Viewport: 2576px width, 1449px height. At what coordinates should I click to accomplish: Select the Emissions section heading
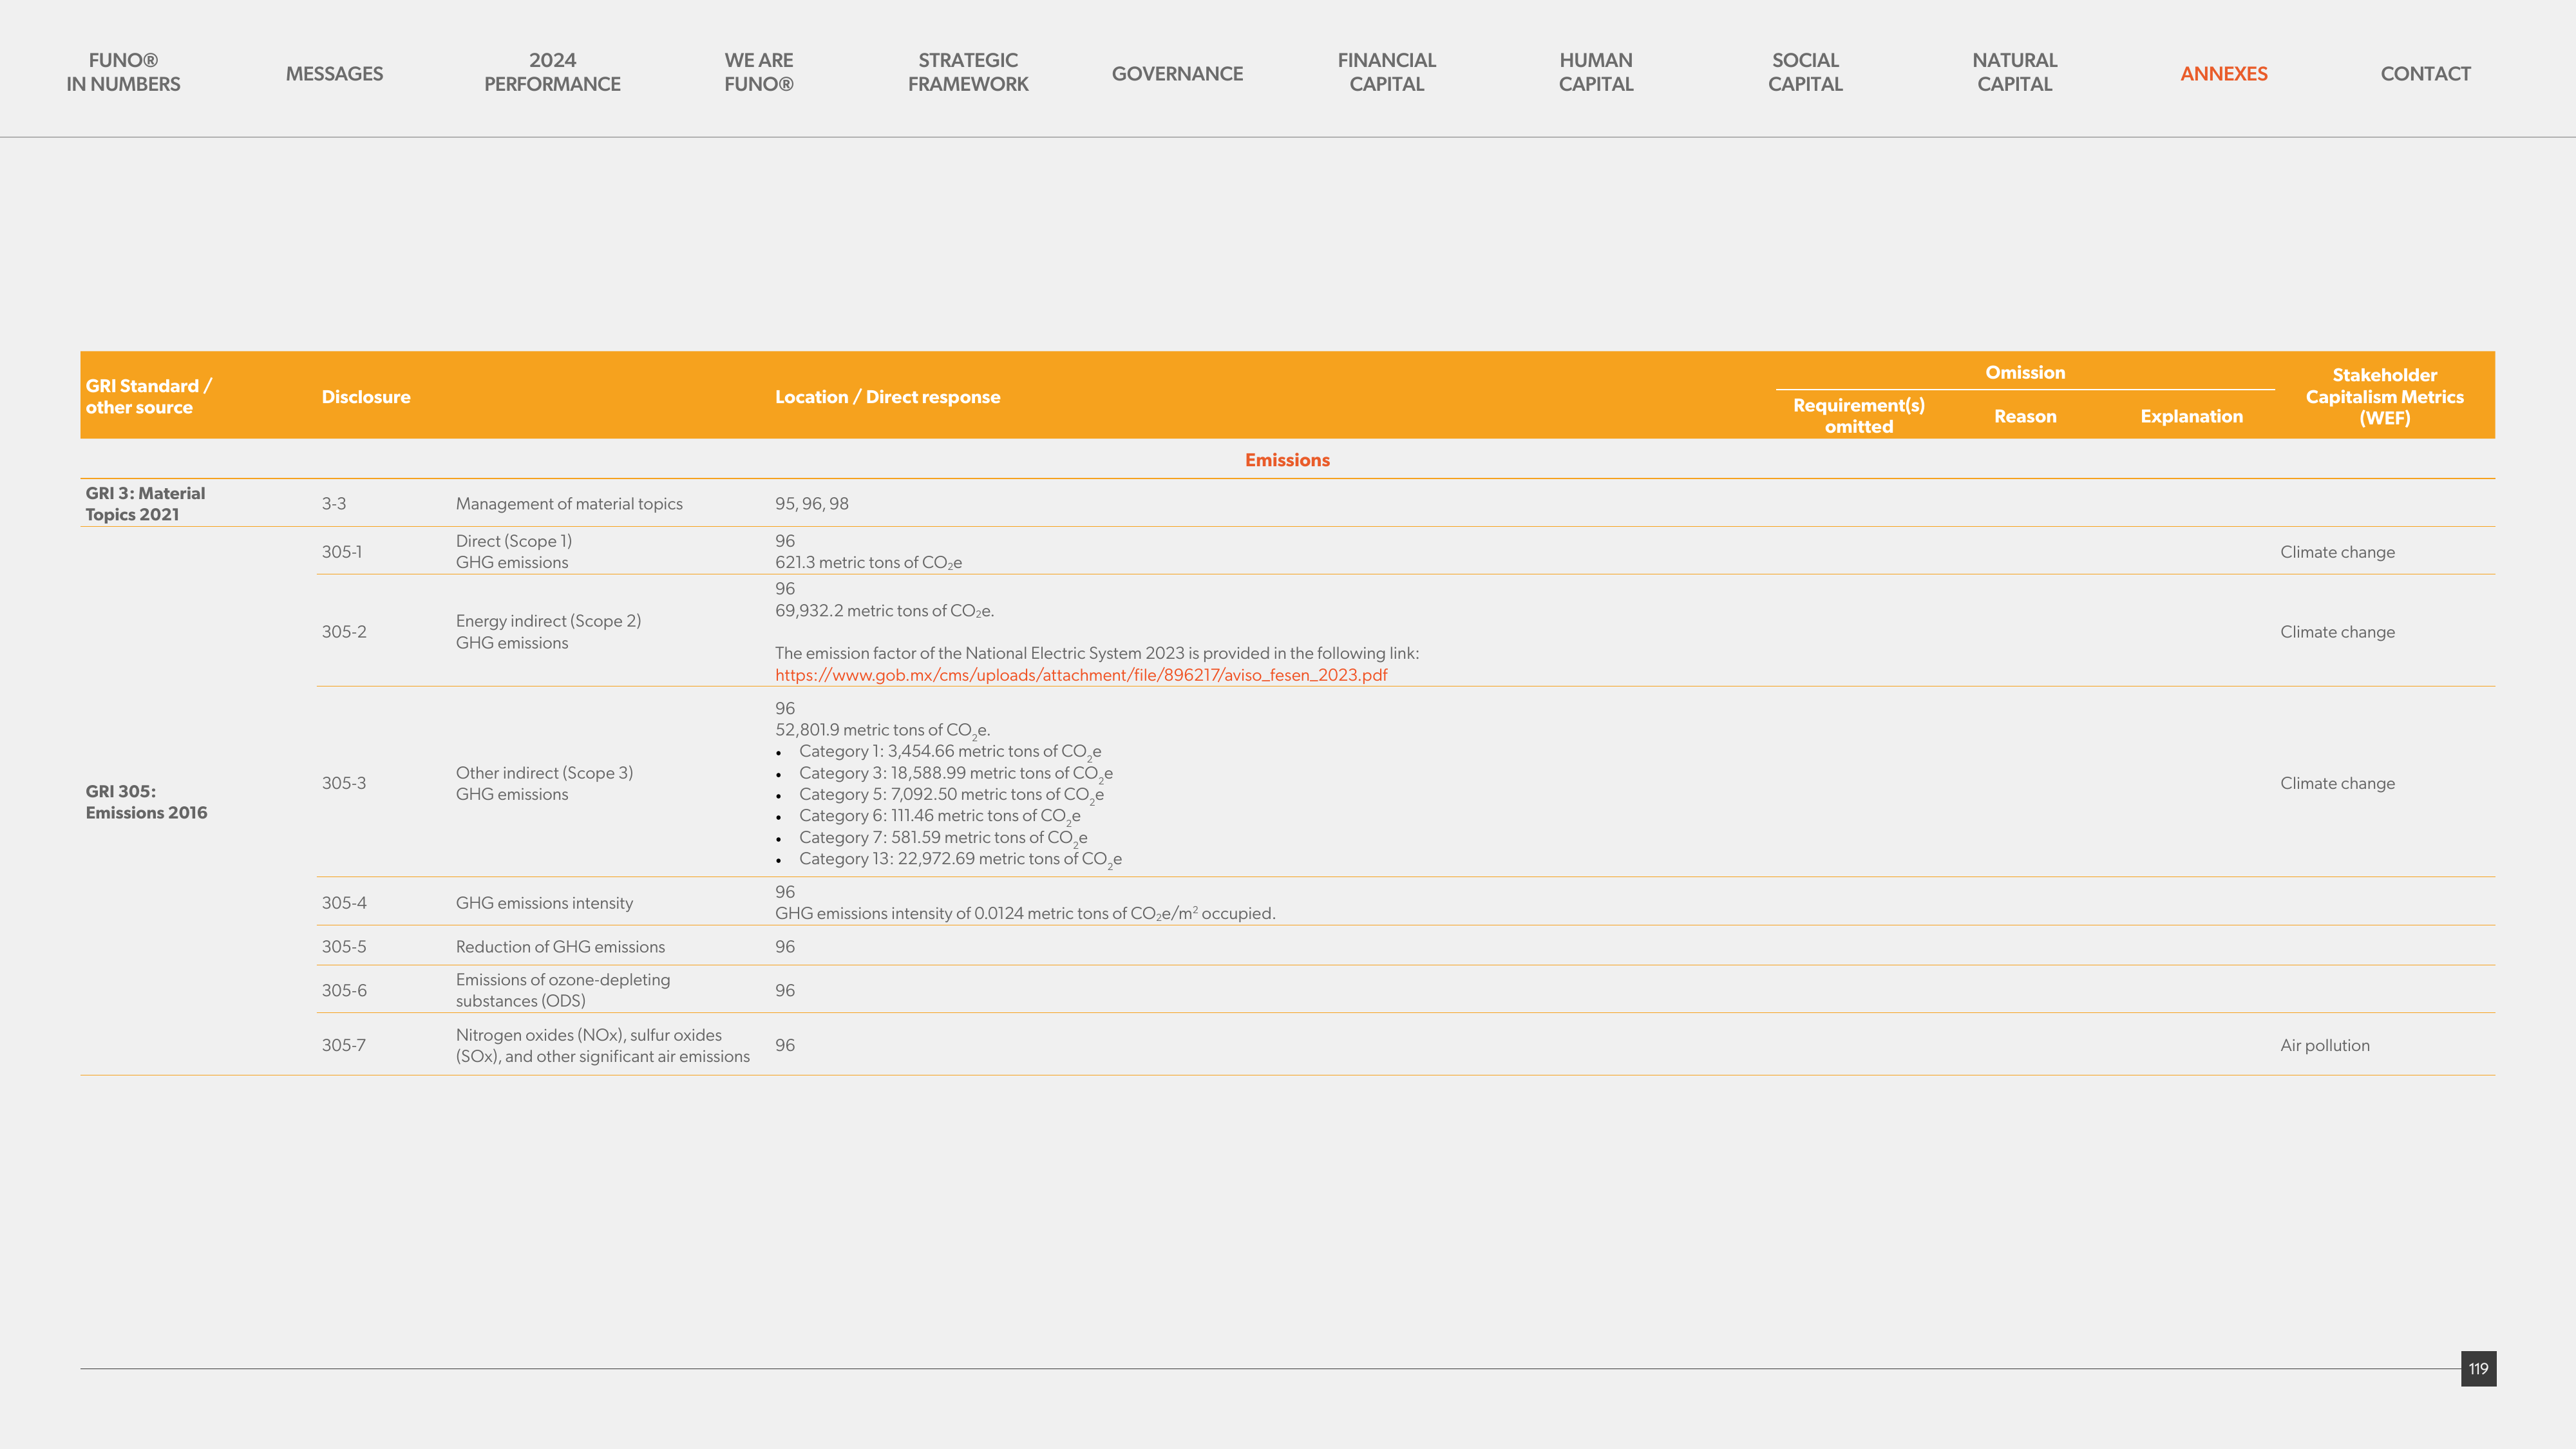(1287, 460)
